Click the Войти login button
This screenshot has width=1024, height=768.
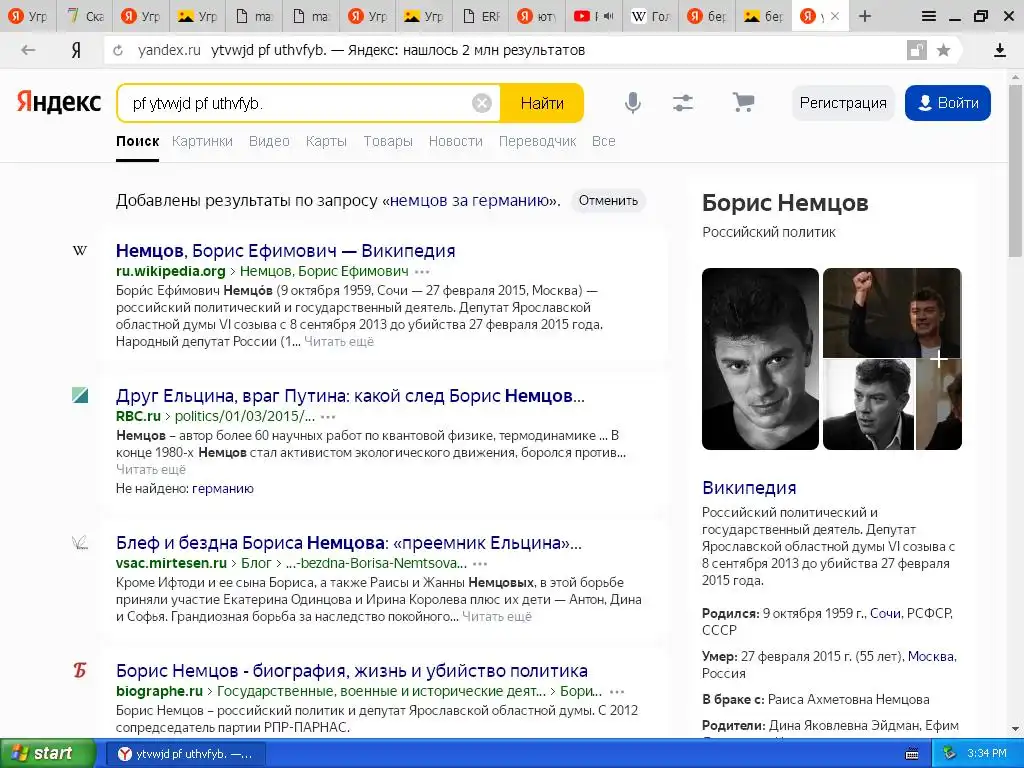click(x=948, y=103)
